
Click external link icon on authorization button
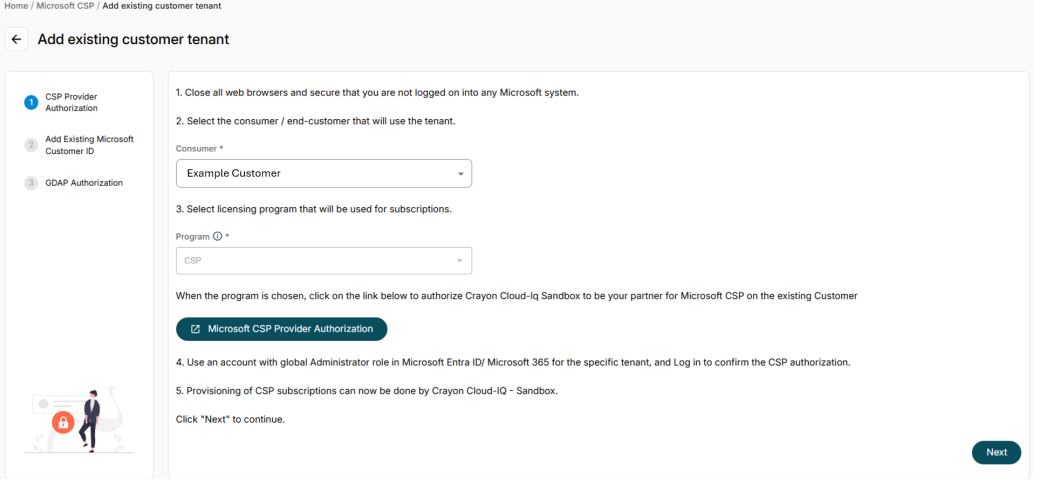pos(195,329)
